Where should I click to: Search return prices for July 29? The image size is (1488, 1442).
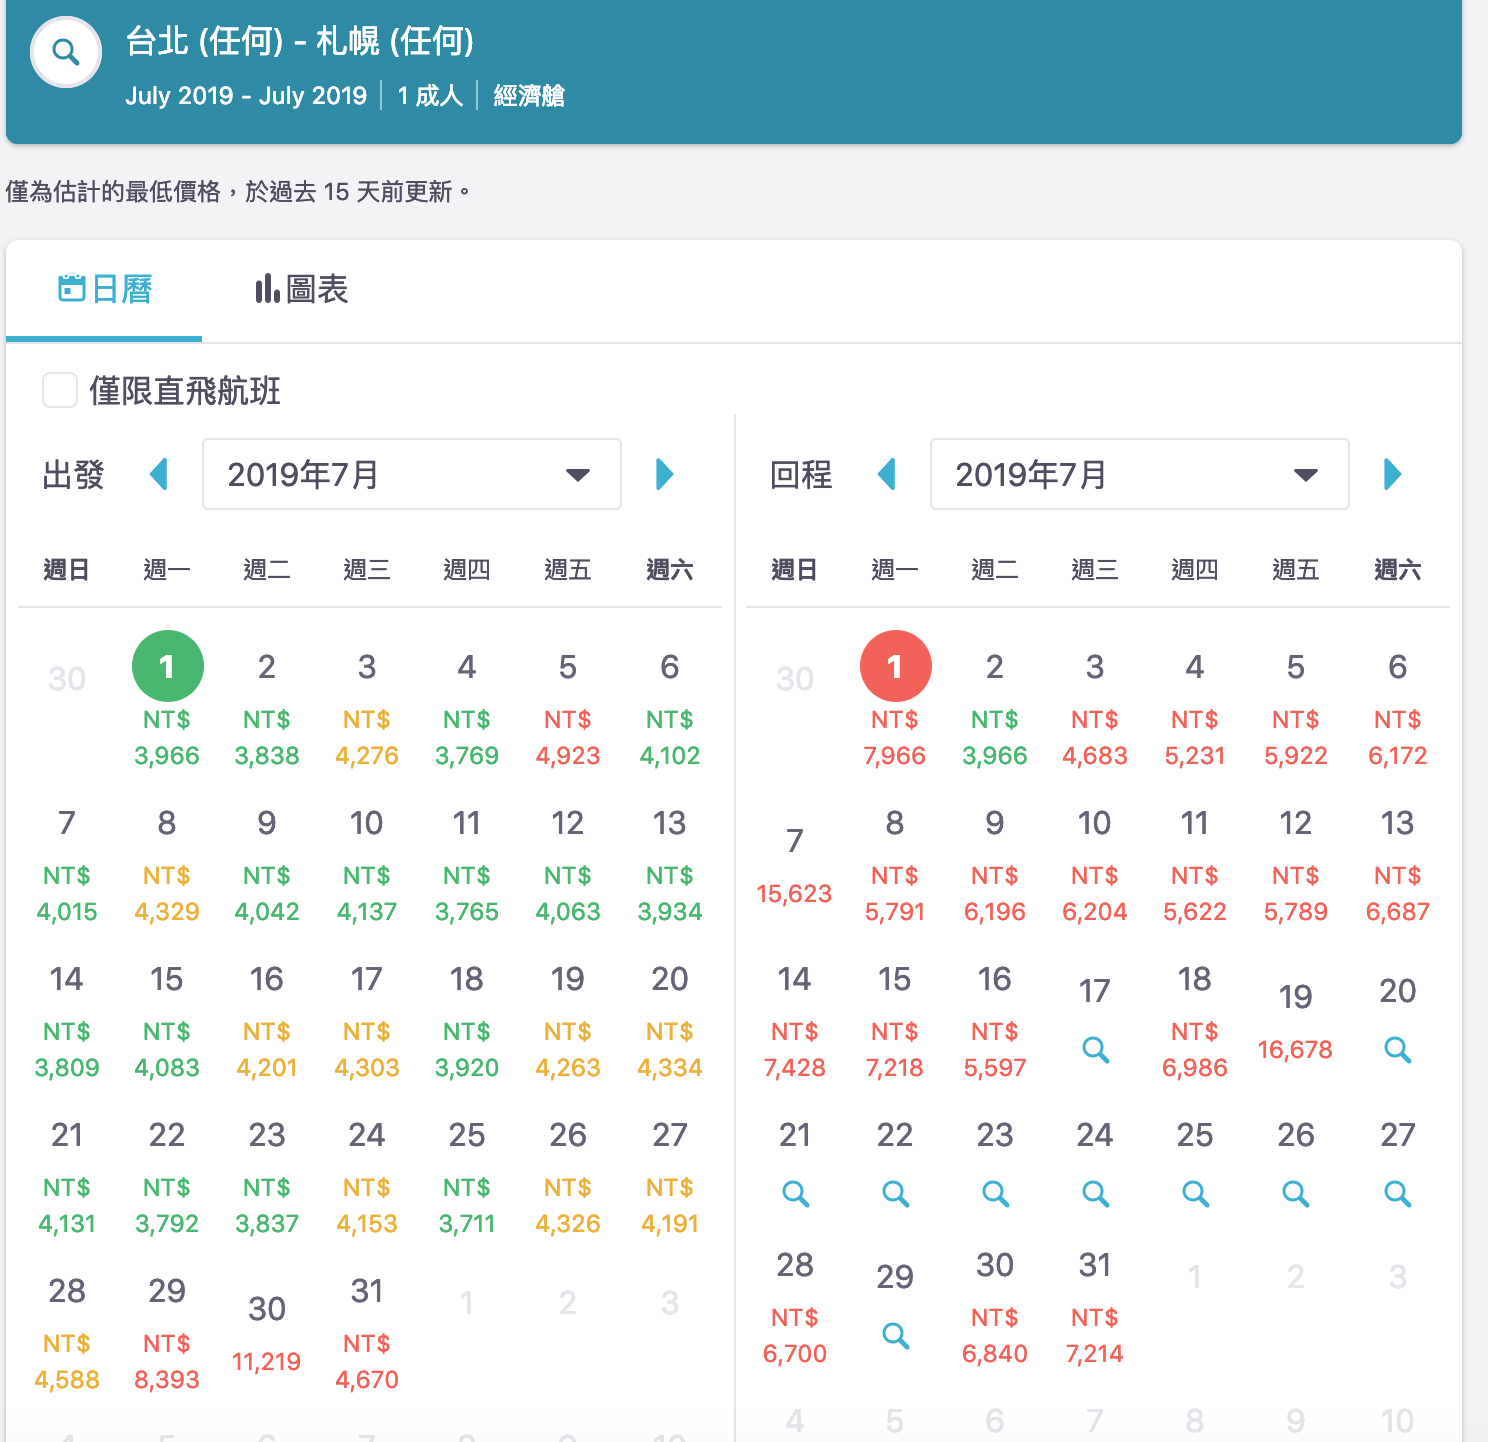895,1336
